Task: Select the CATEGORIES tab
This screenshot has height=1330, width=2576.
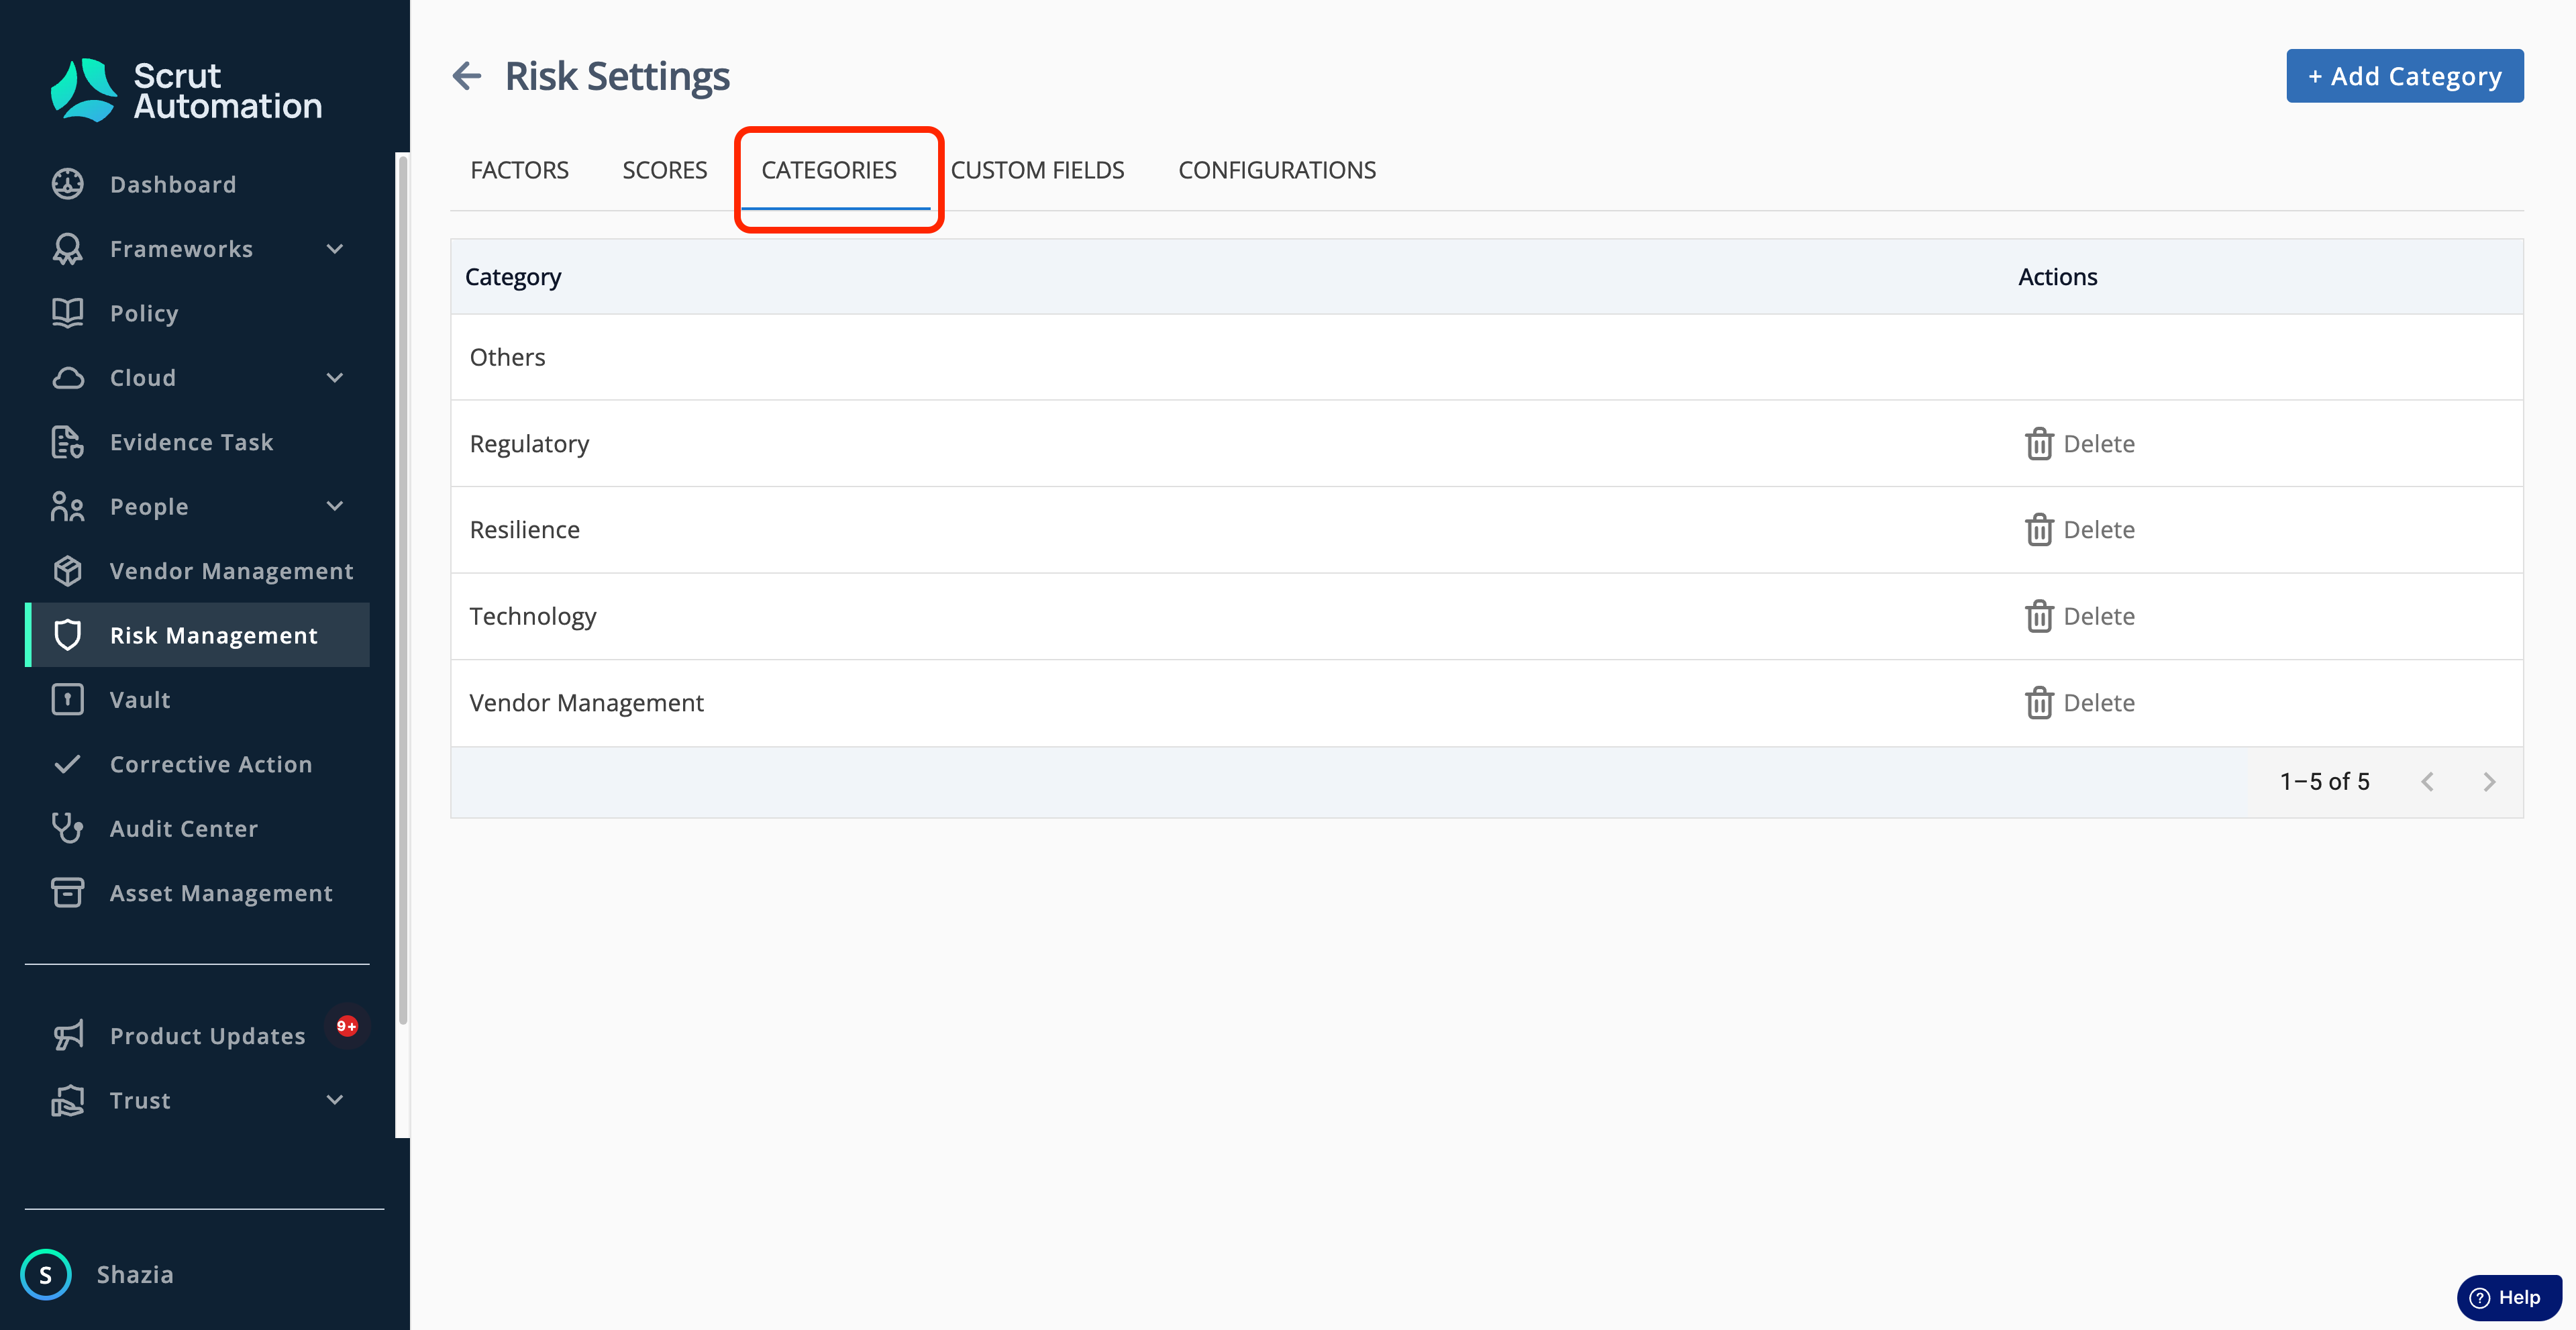Action: coord(829,170)
